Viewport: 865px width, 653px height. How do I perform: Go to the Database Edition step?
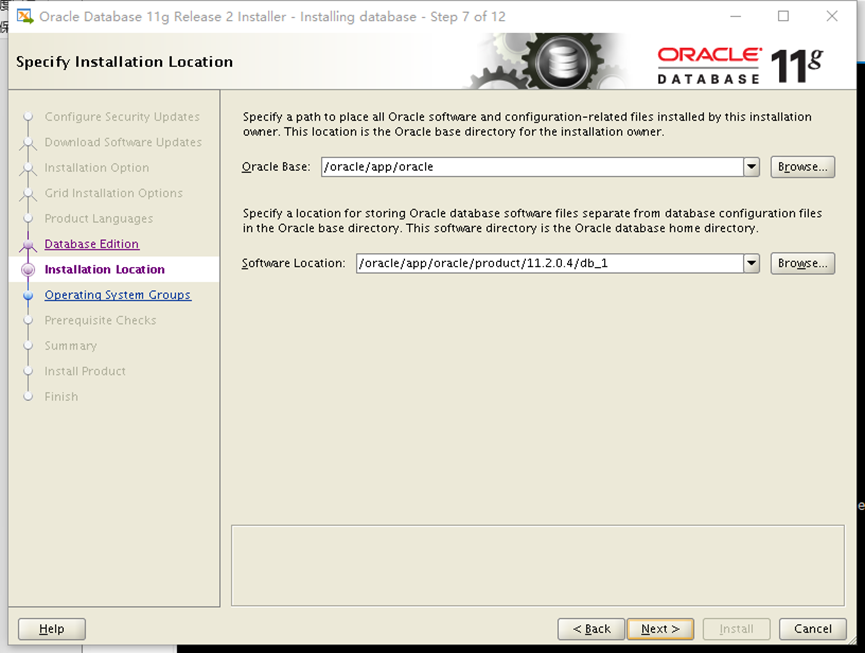pyautogui.click(x=92, y=244)
